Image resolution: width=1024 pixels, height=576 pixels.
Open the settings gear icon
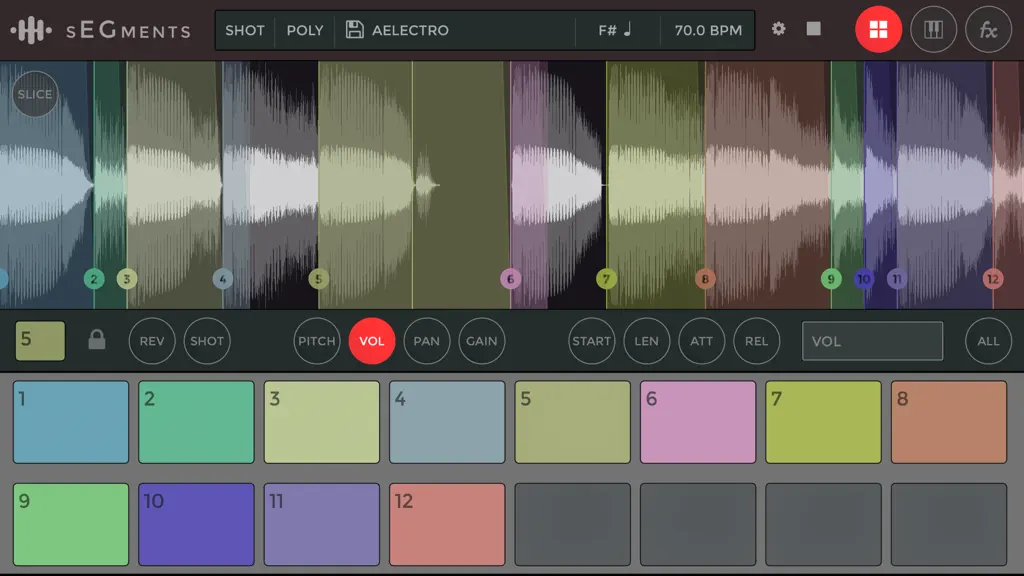pyautogui.click(x=778, y=29)
